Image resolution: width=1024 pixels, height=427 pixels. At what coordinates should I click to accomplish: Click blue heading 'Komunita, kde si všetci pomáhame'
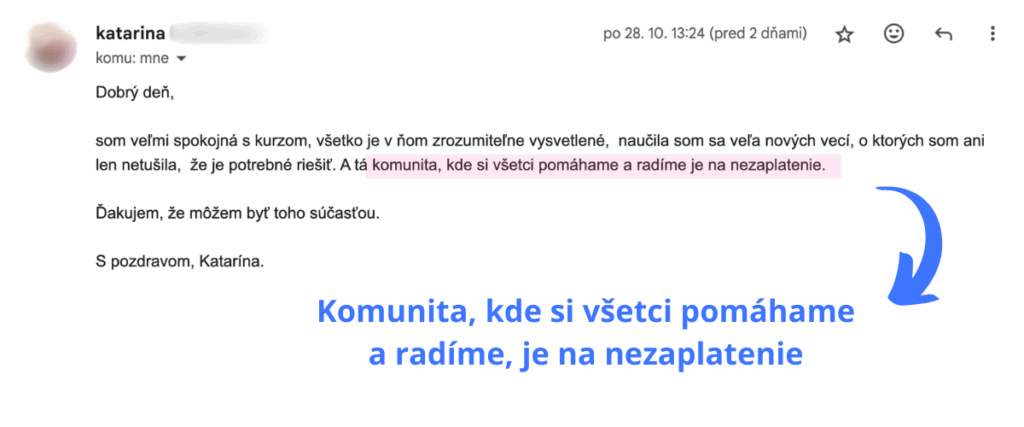585,313
